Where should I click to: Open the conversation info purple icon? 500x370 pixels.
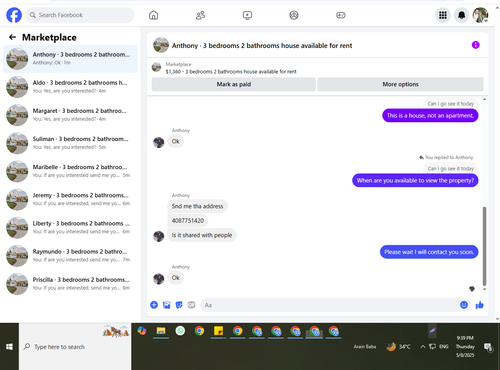(x=476, y=45)
